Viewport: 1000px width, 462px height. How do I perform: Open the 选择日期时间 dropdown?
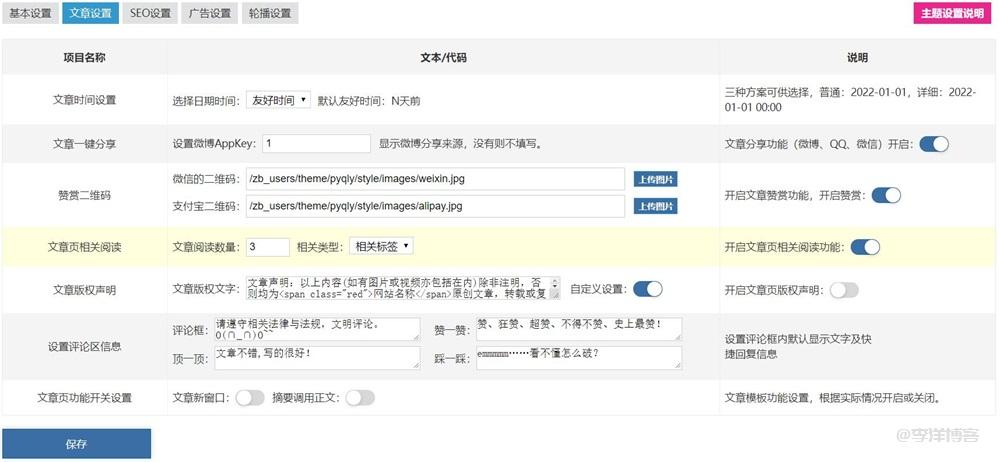277,100
